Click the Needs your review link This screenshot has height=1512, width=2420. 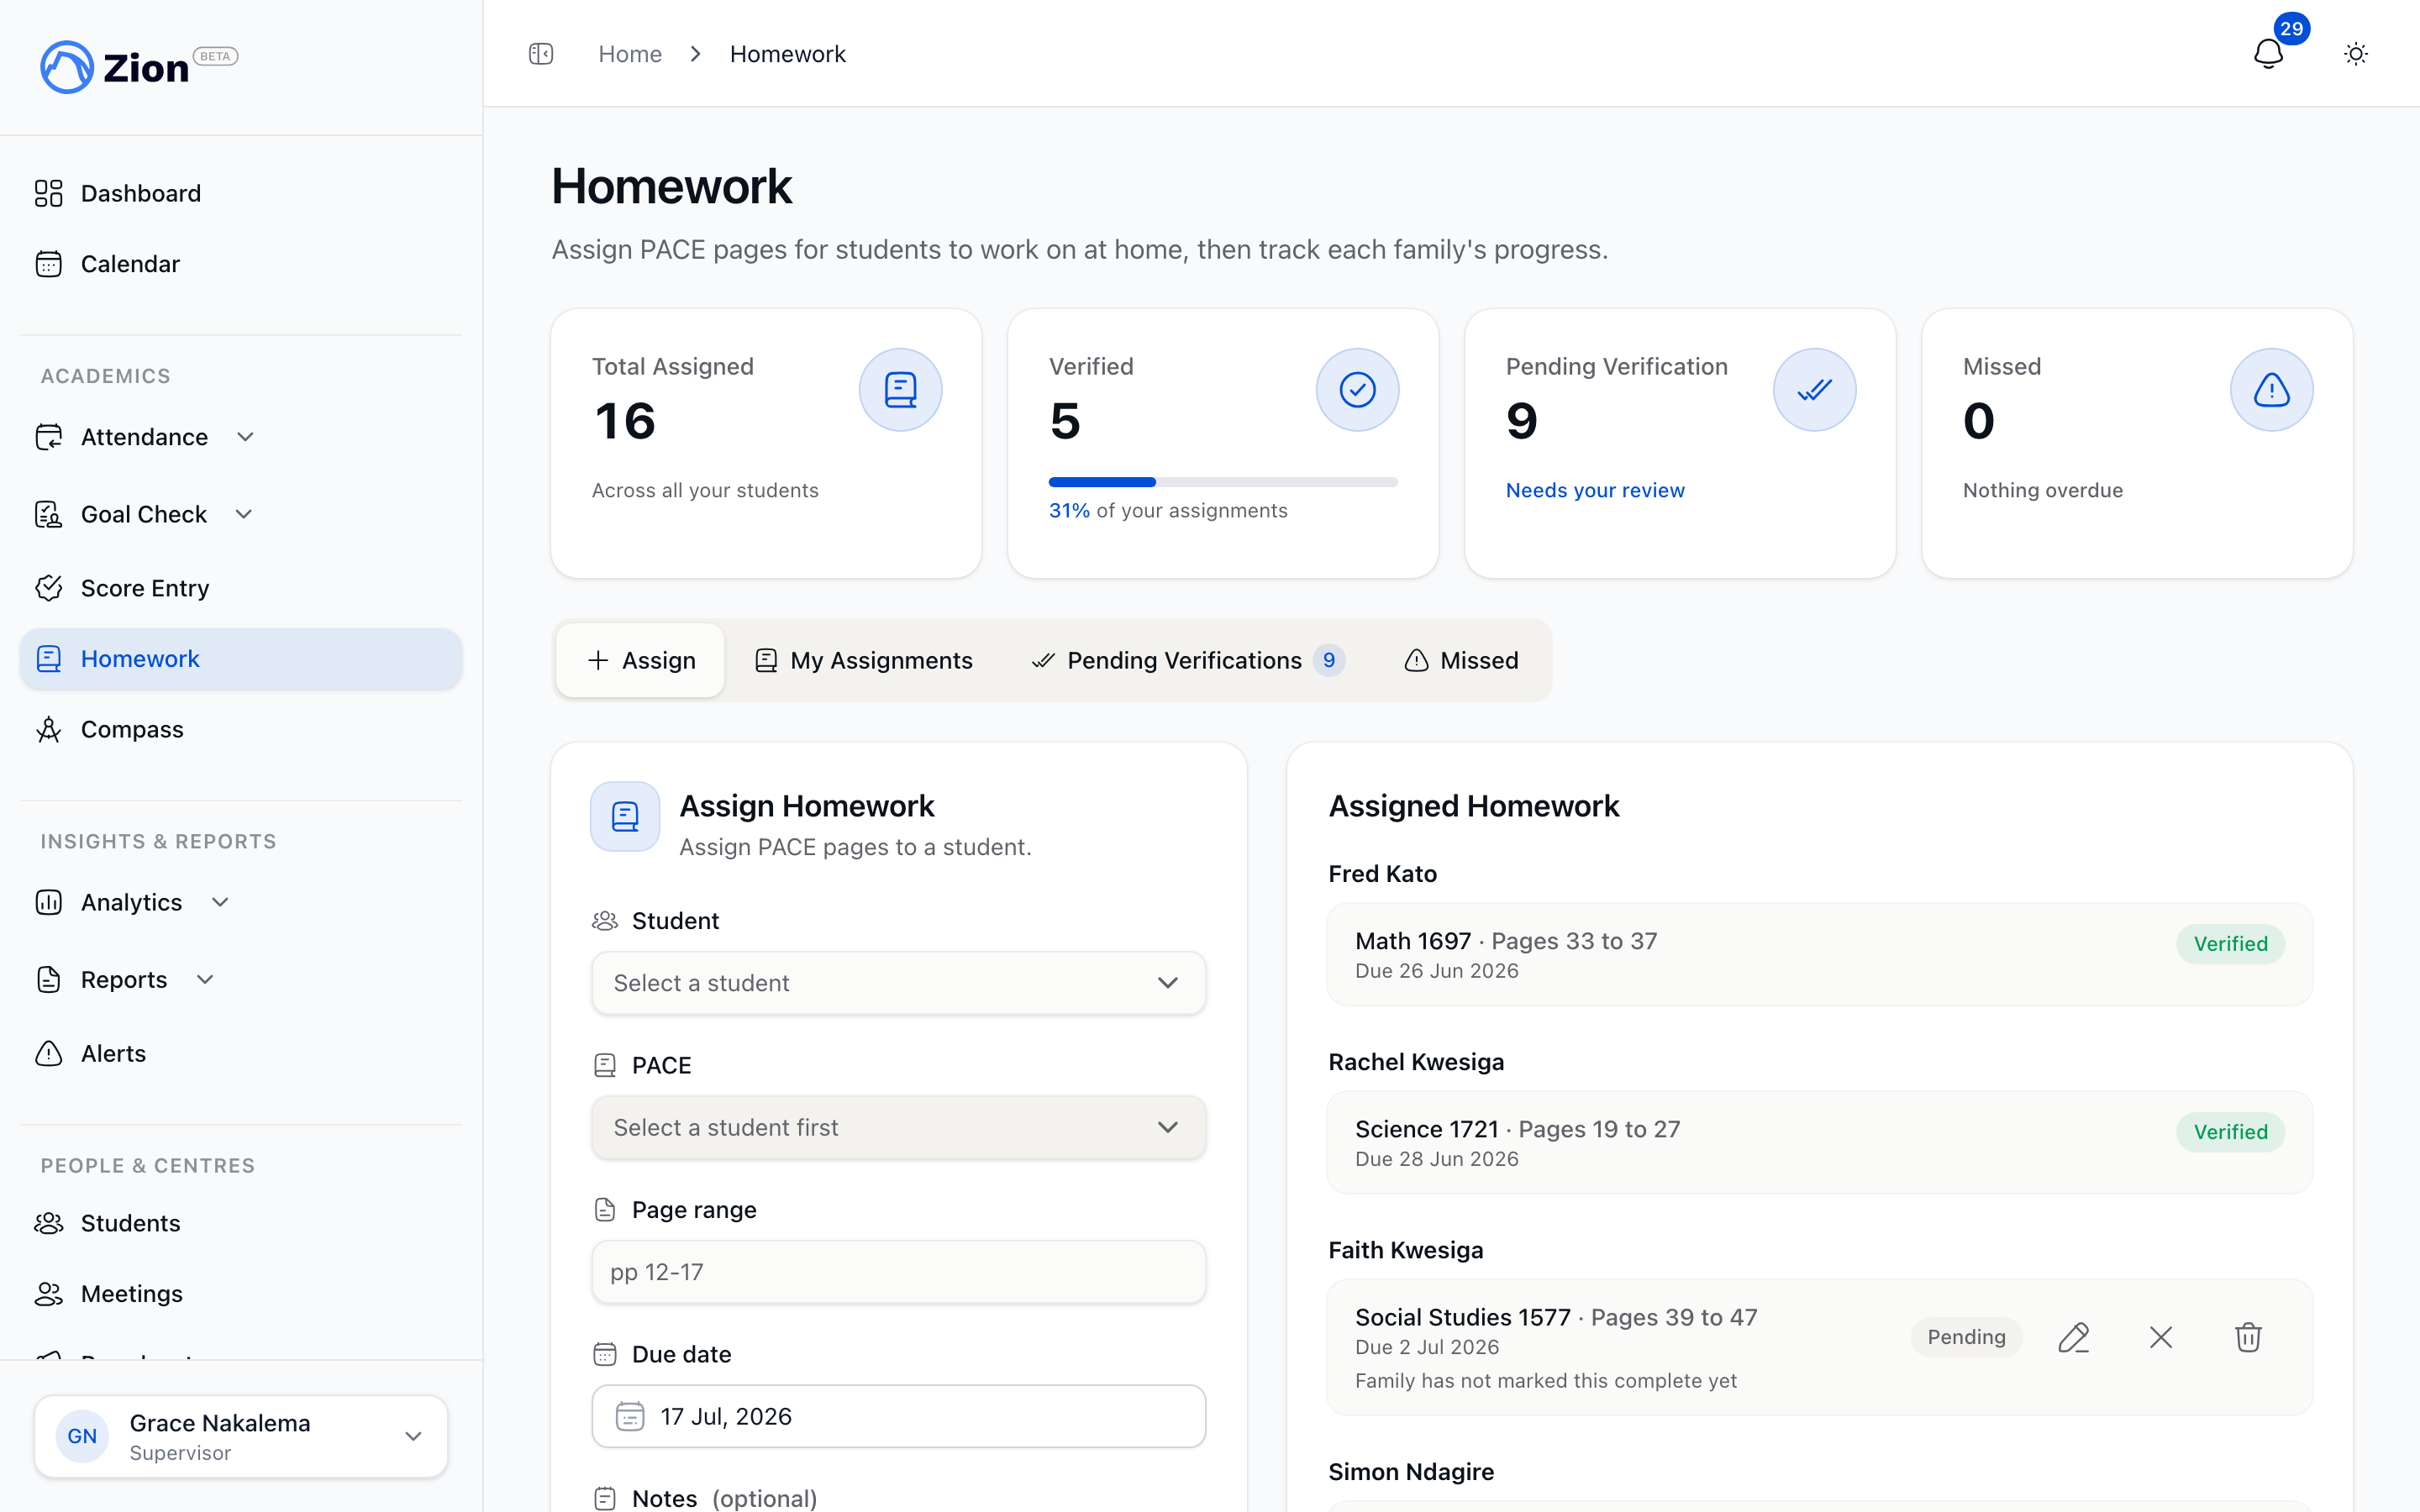(1595, 490)
